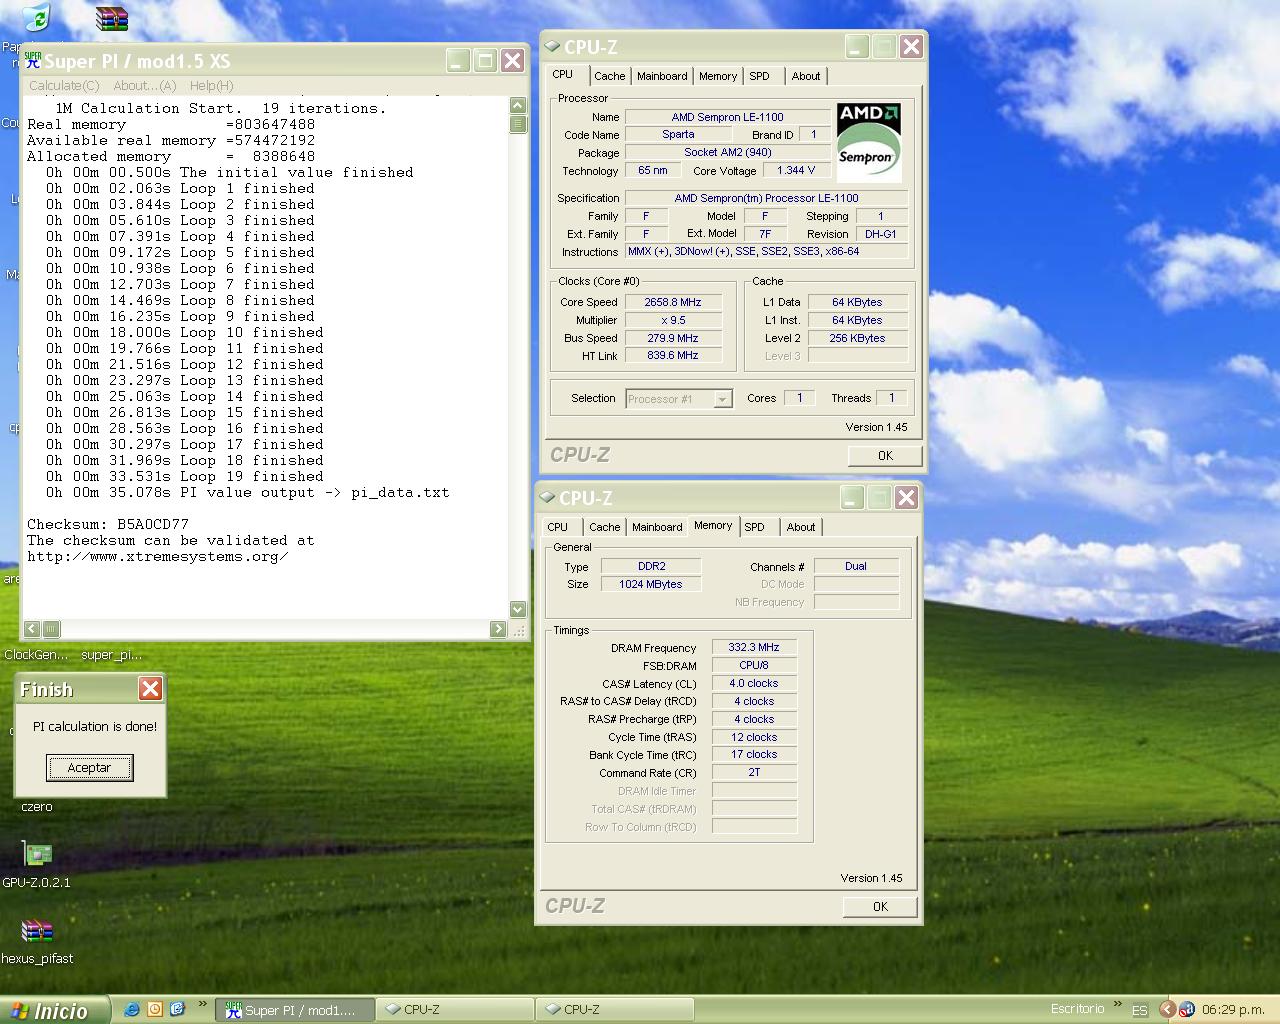Open the Calculate(C) menu in Super PI
This screenshot has width=1280, height=1024.
pos(64,85)
